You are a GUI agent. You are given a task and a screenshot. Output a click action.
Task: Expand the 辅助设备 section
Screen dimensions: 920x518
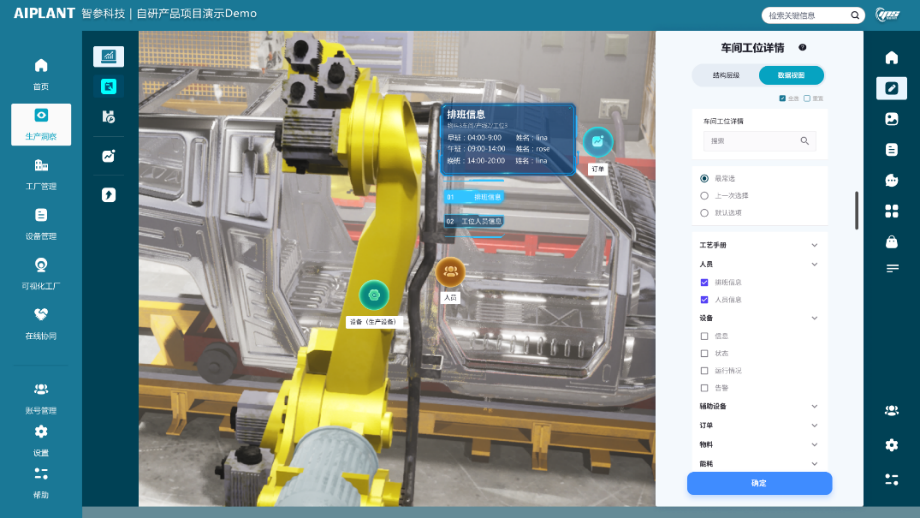pyautogui.click(x=814, y=406)
